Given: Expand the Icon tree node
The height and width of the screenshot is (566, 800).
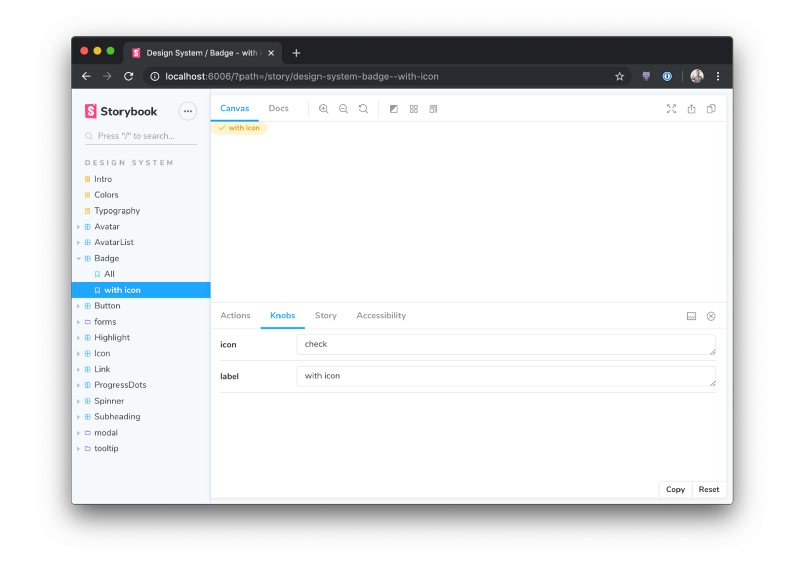Looking at the screenshot, I should 79,354.
